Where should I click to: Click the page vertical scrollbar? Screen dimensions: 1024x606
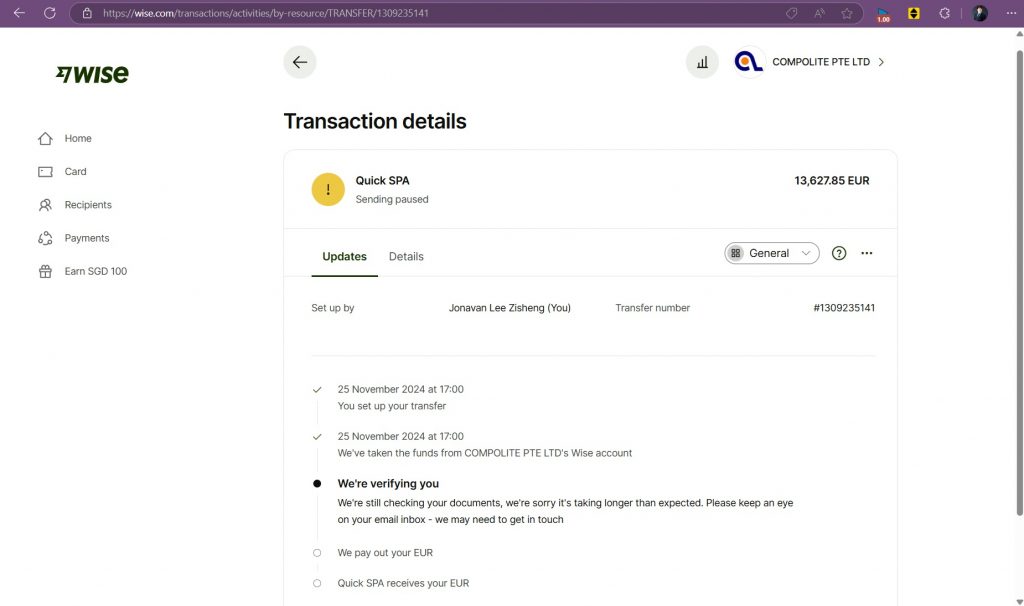(x=1019, y=281)
